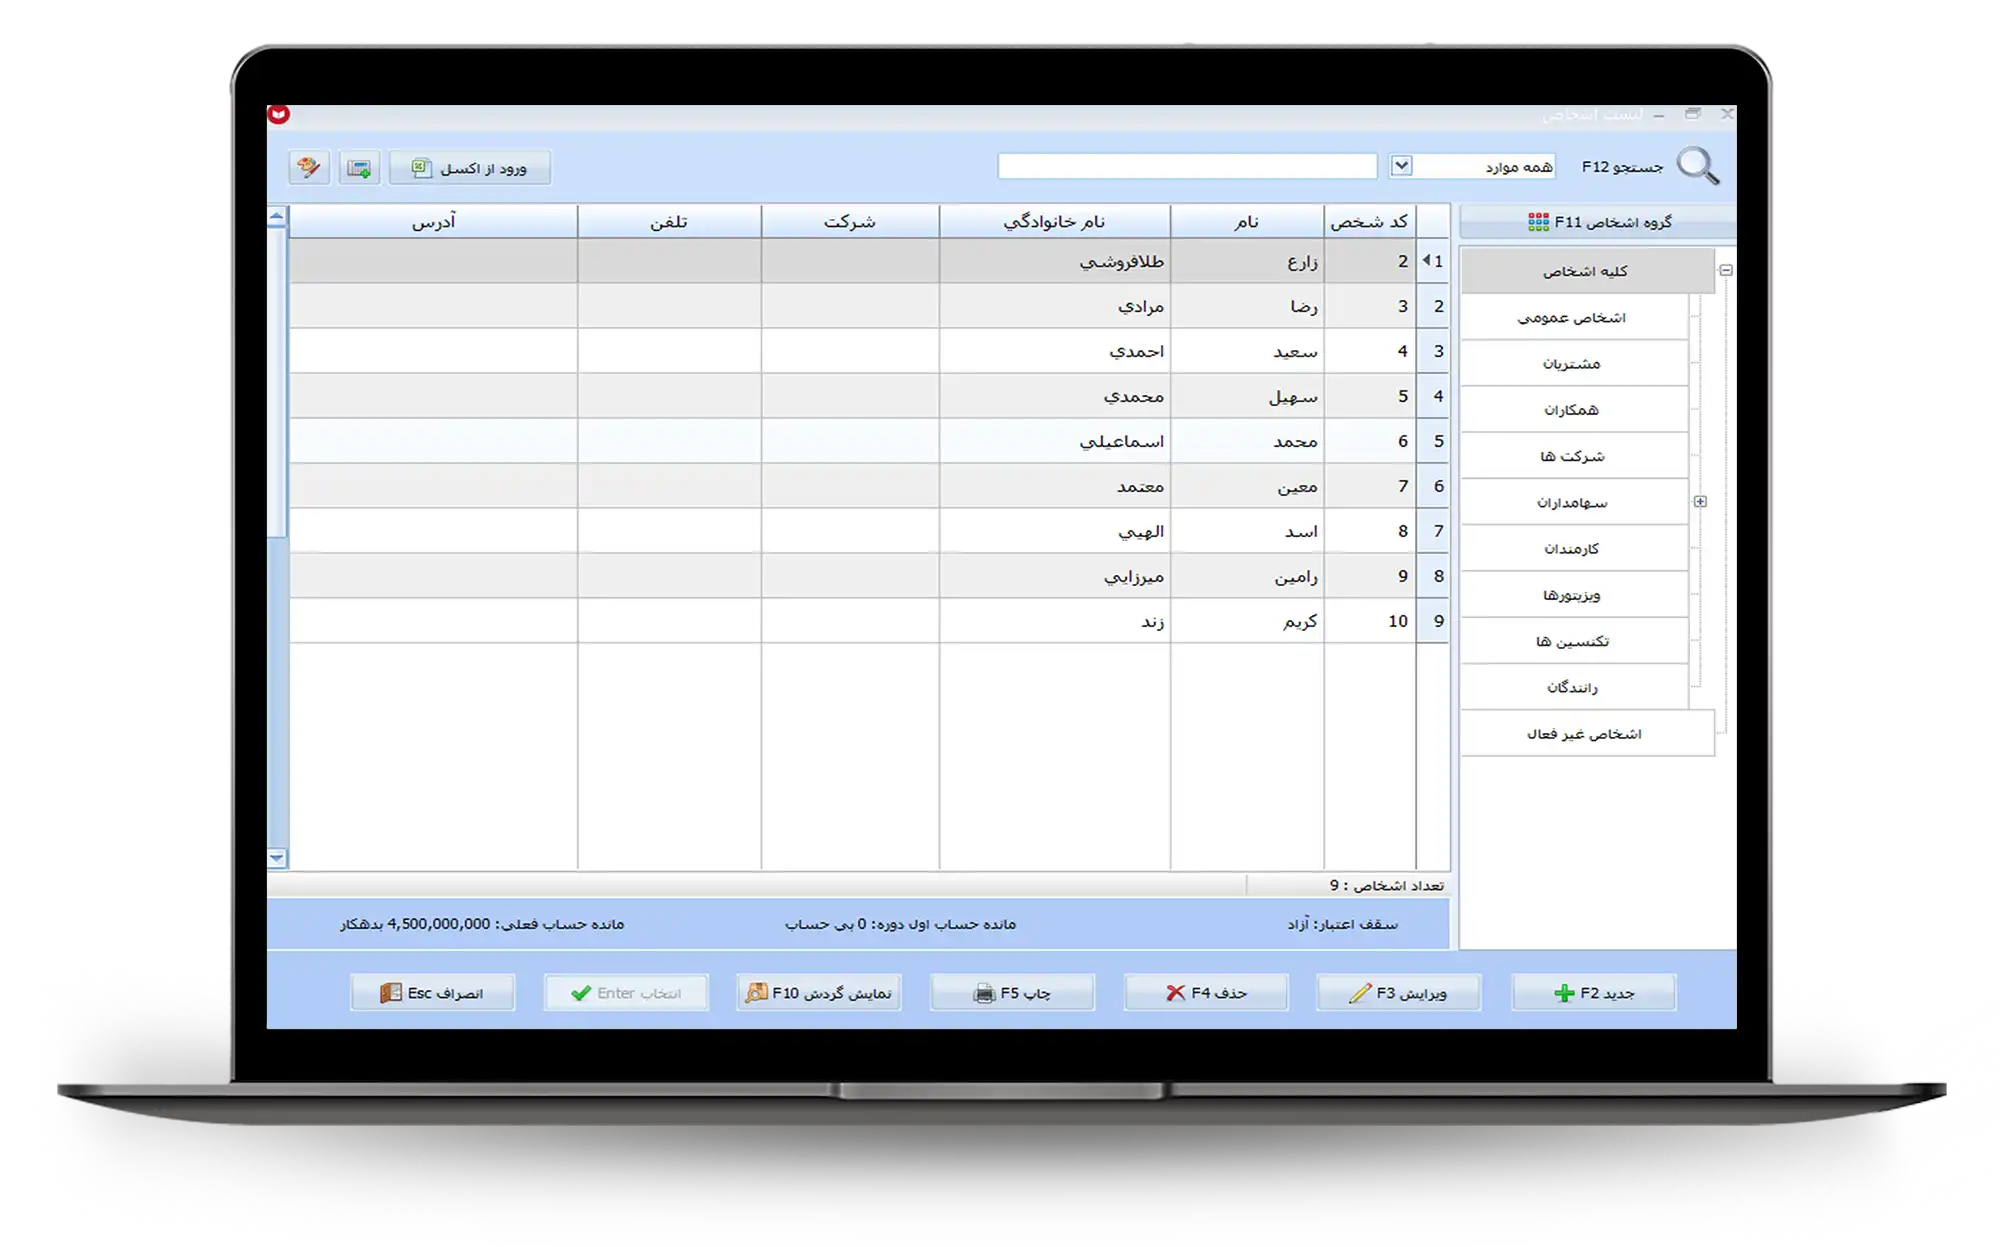Click the add column layout icon

tap(359, 168)
